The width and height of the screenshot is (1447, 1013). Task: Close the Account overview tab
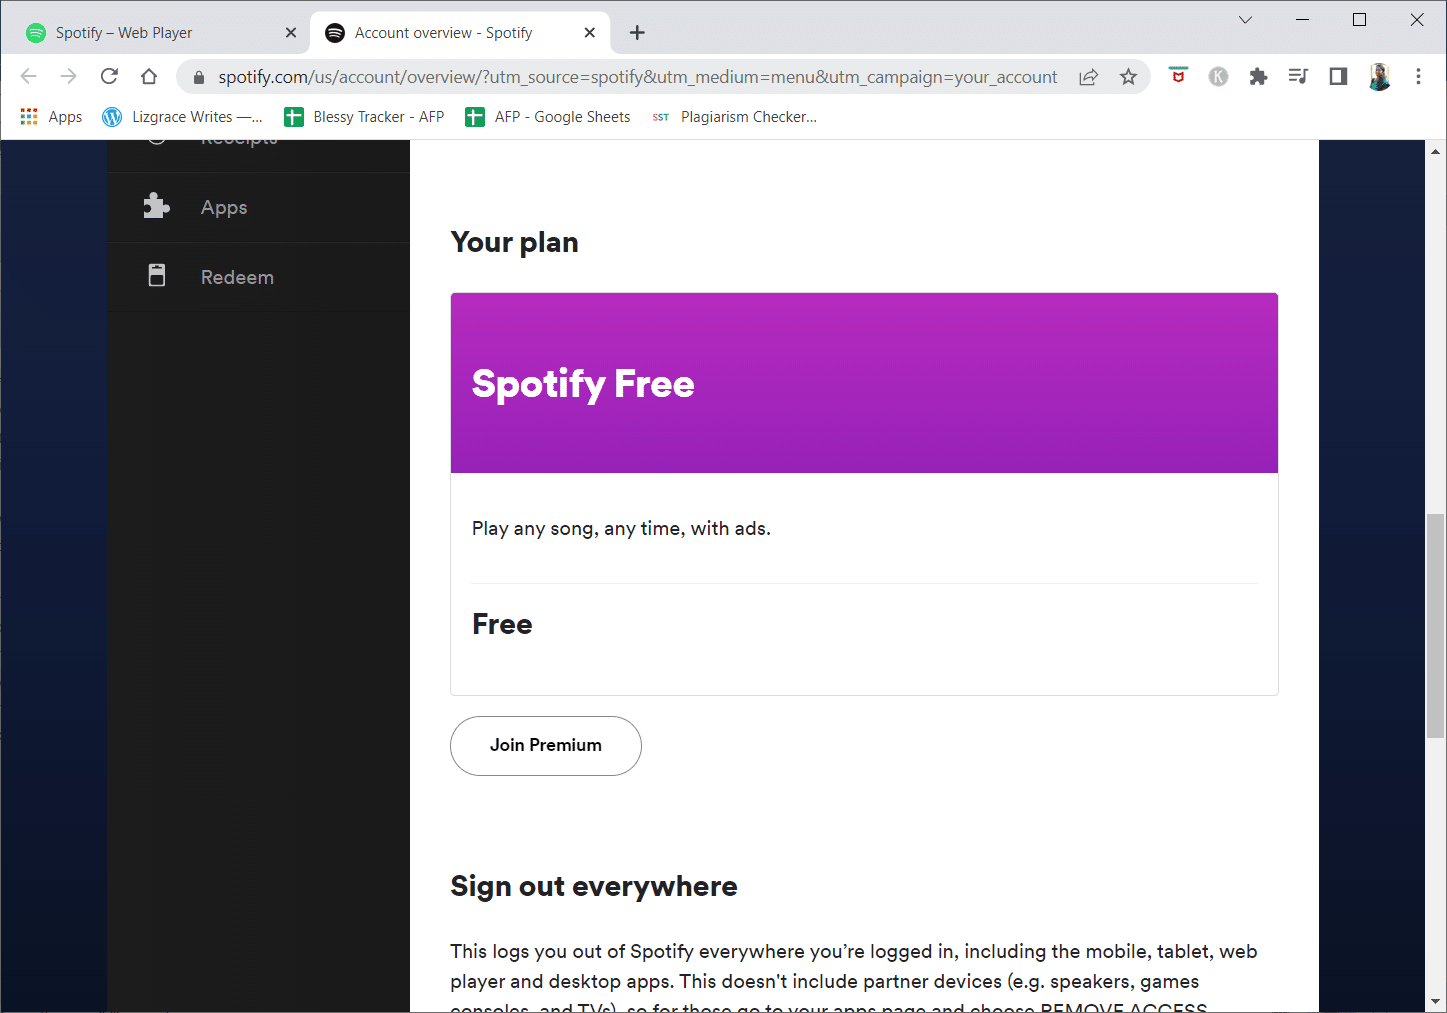coord(589,33)
